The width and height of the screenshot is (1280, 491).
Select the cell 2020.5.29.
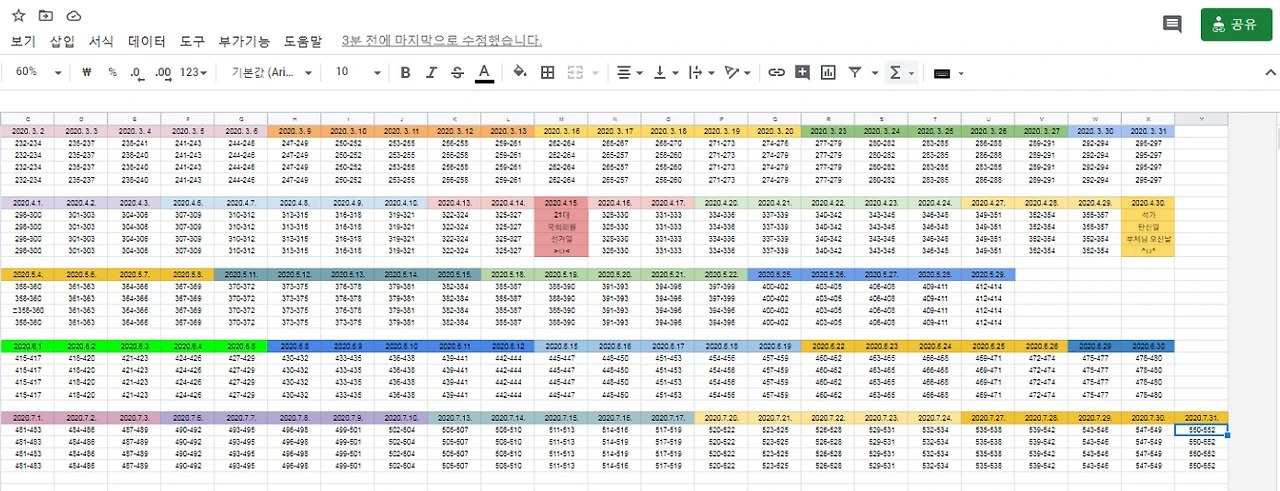pyautogui.click(x=988, y=274)
